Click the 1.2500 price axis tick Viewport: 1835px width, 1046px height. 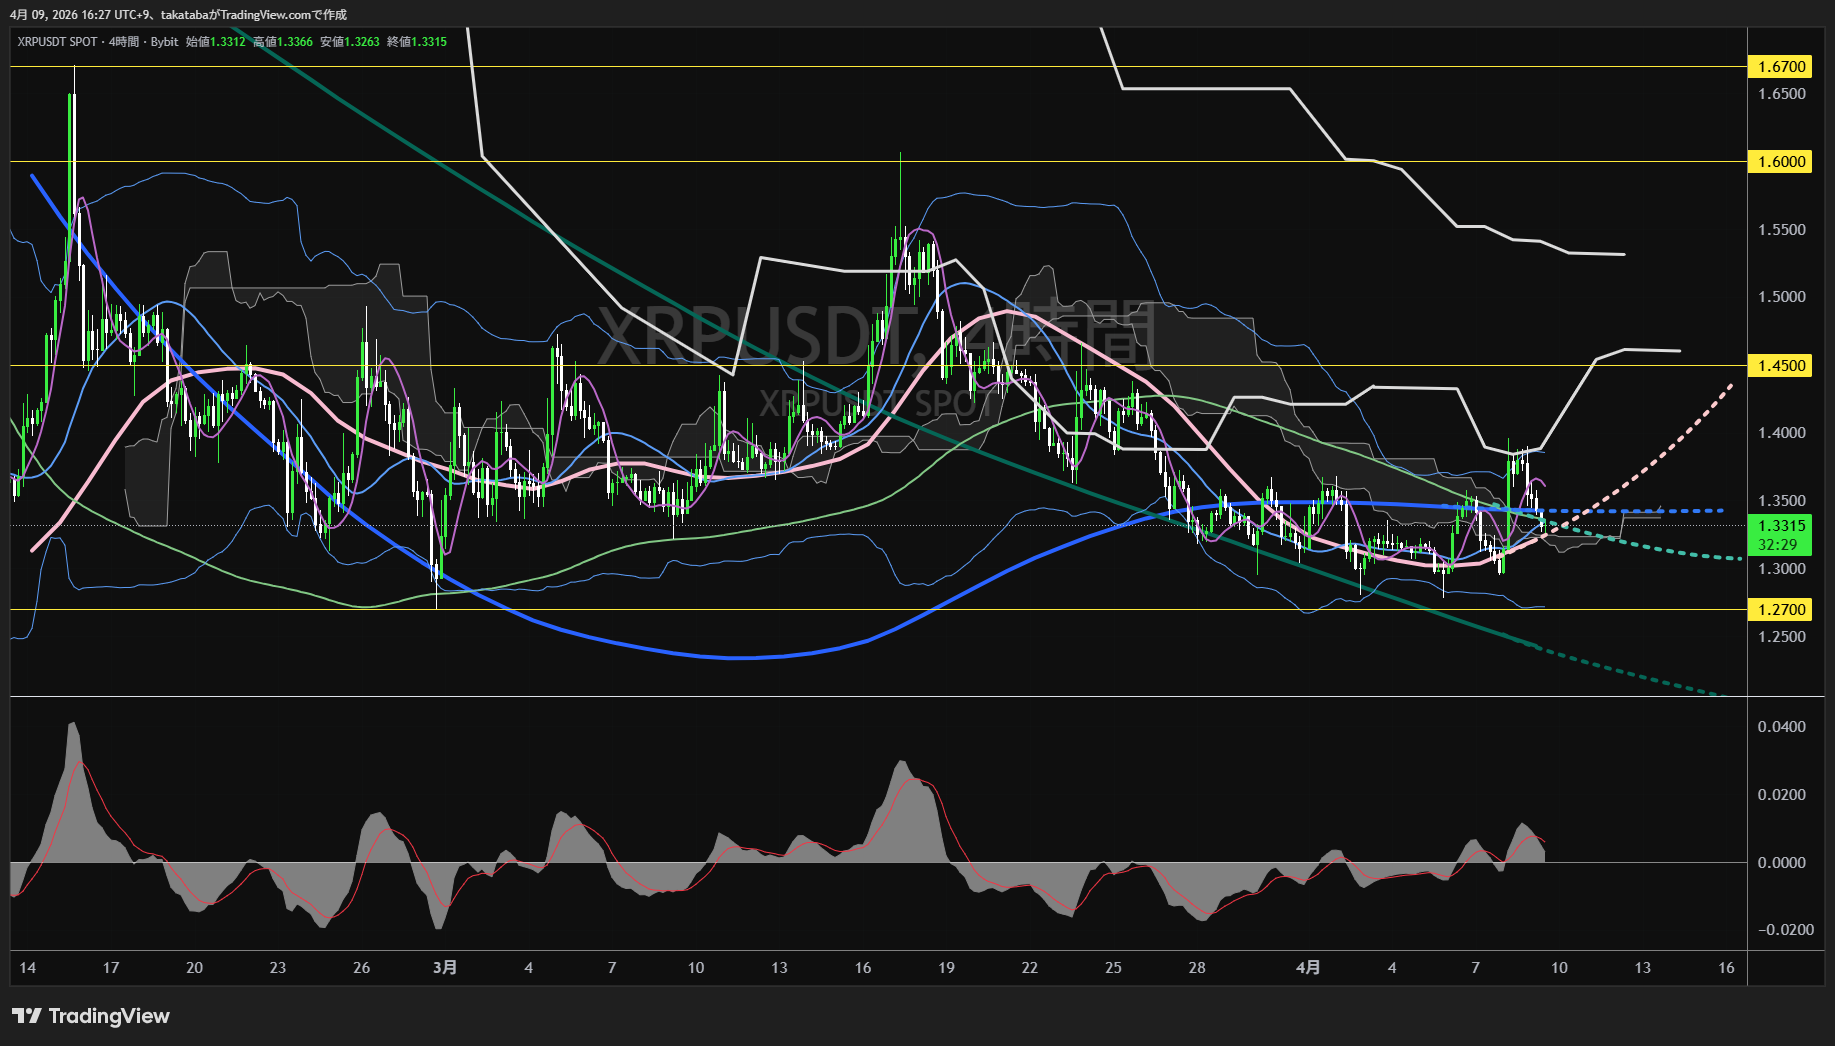pyautogui.click(x=1781, y=637)
